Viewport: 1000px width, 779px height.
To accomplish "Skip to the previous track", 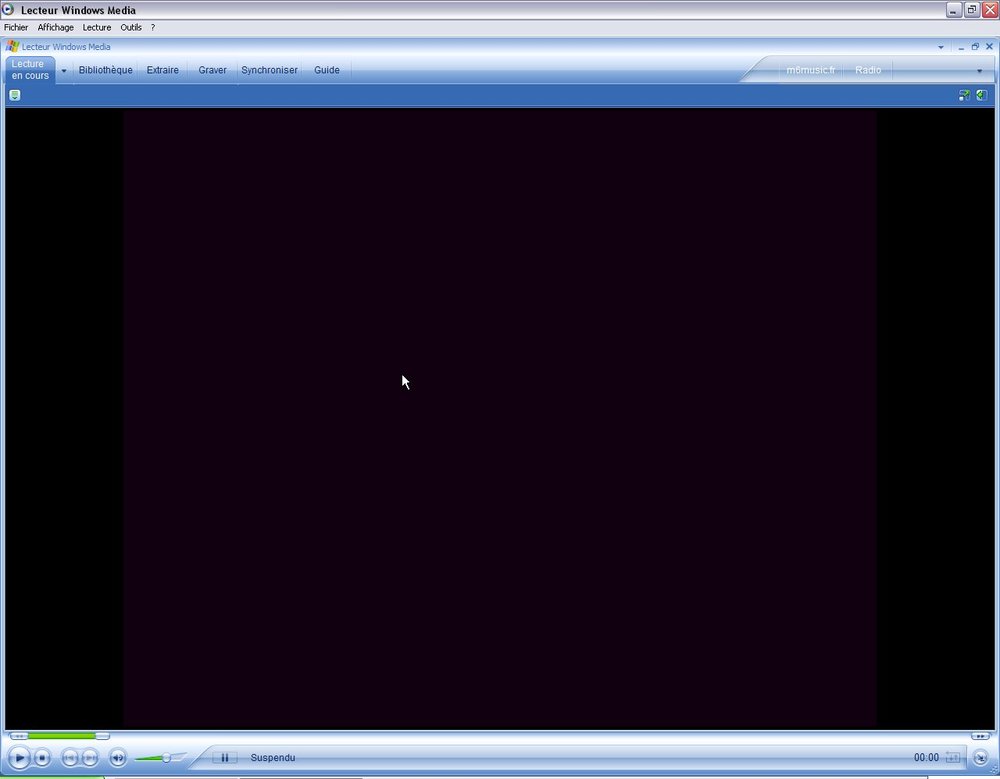I will click(68, 758).
